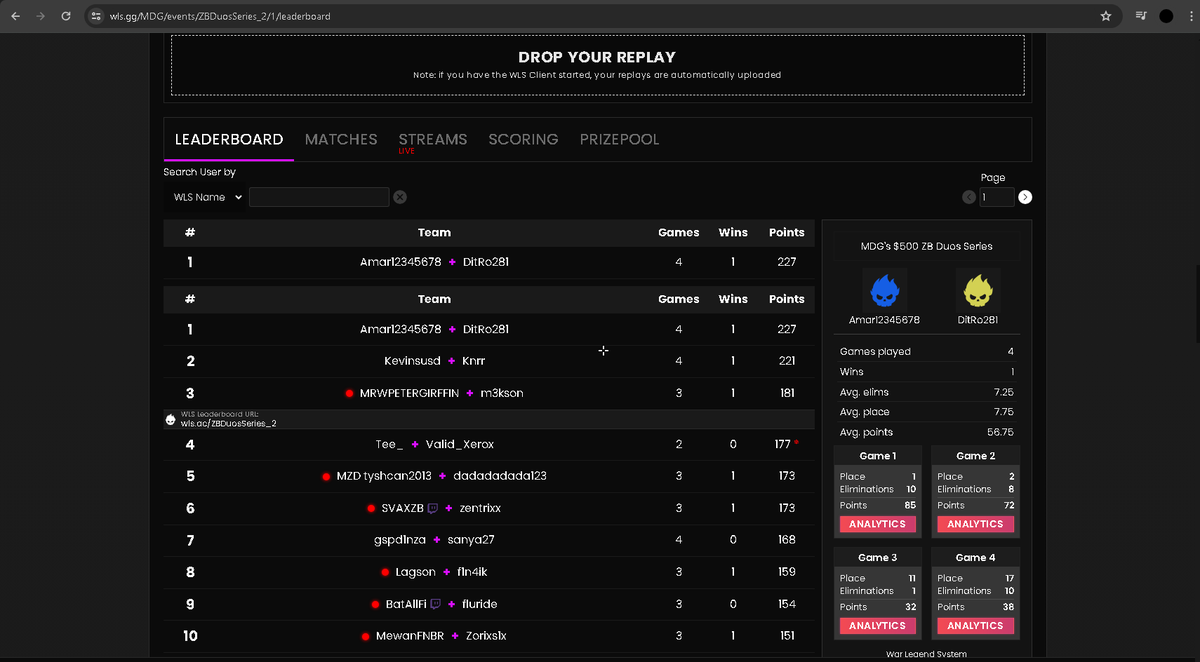Viewport: 1200px width, 662px height.
Task: Click the 181 points value
Action: (x=787, y=394)
